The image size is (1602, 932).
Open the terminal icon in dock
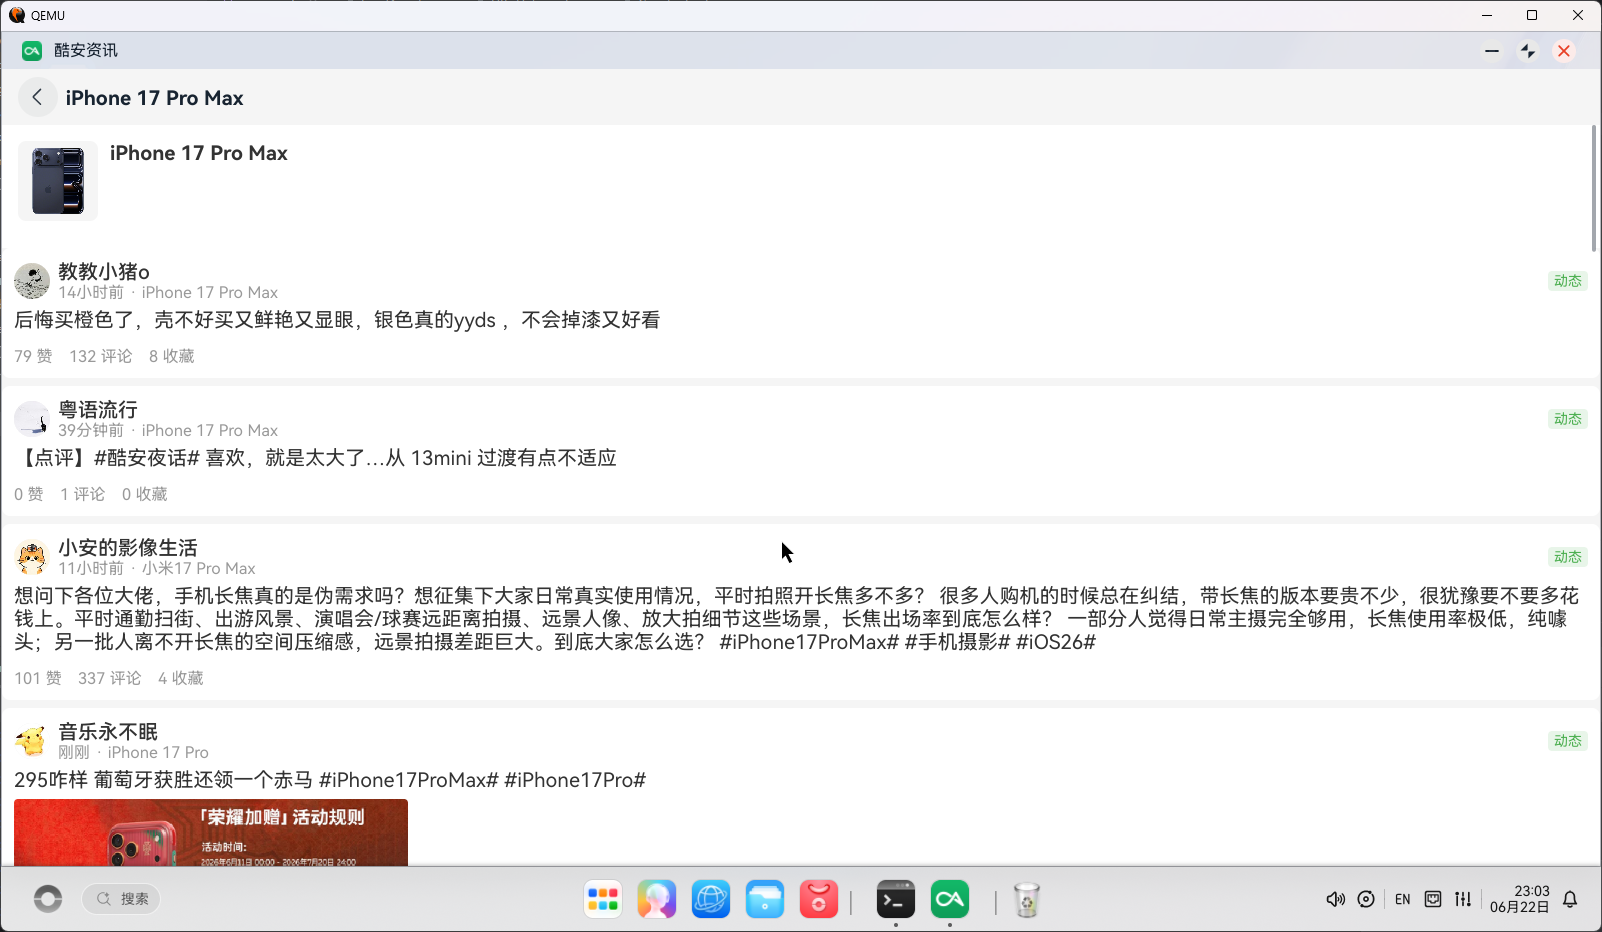tap(895, 899)
